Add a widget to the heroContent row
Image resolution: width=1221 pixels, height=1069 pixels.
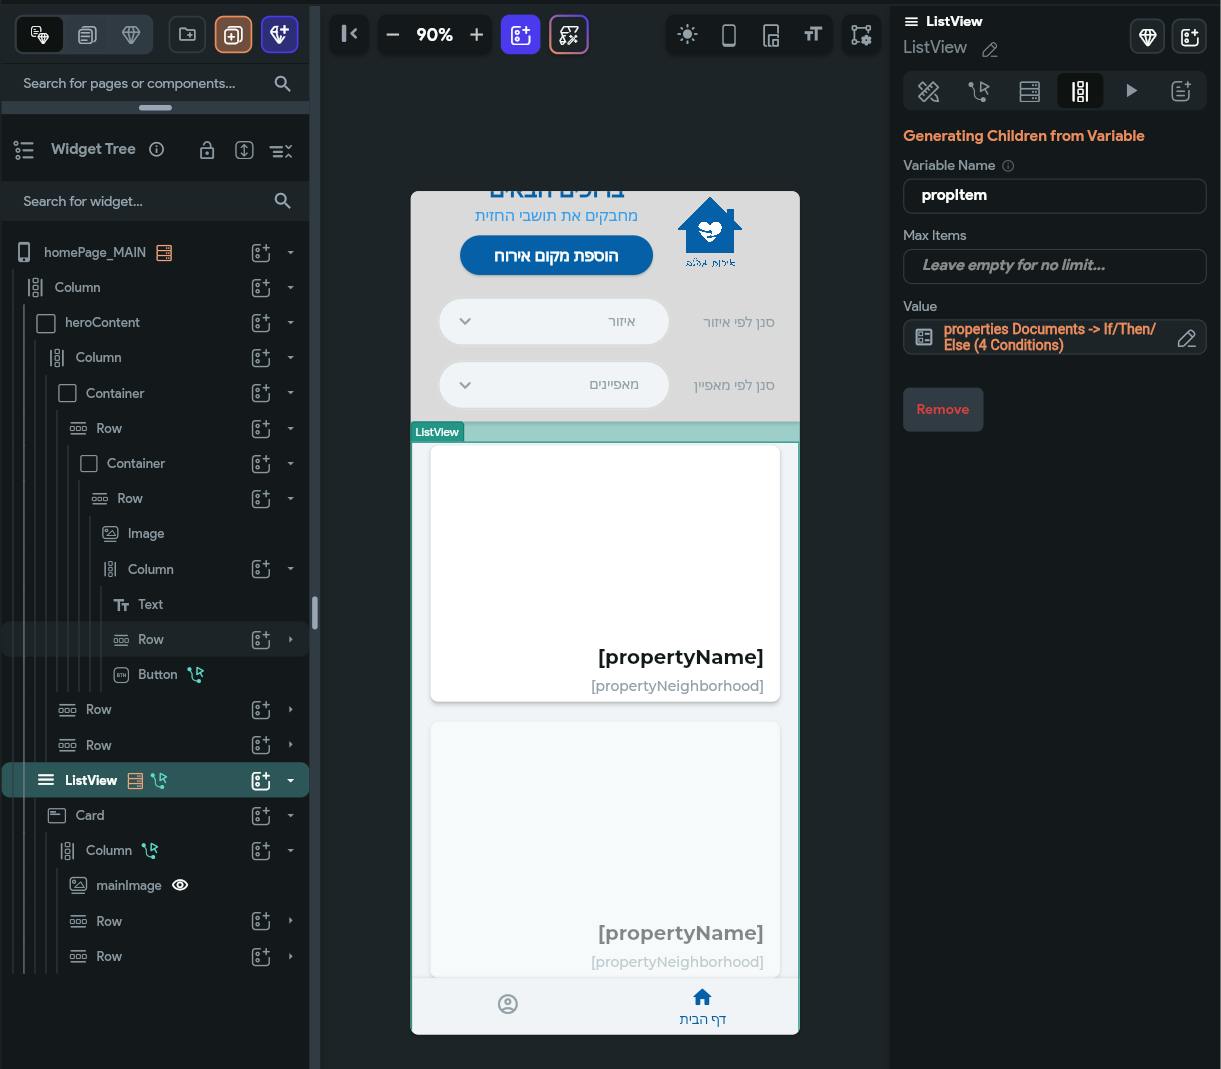coord(261,323)
